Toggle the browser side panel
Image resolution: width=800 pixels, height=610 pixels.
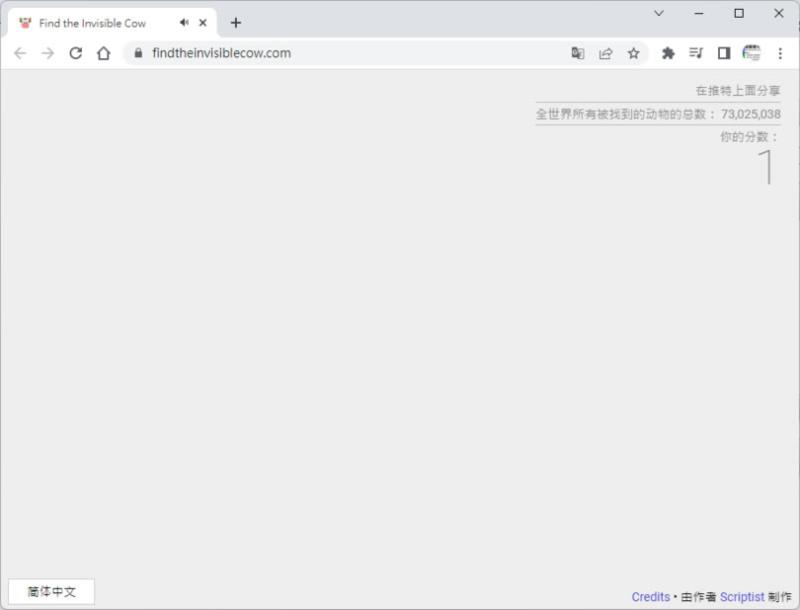tap(724, 53)
